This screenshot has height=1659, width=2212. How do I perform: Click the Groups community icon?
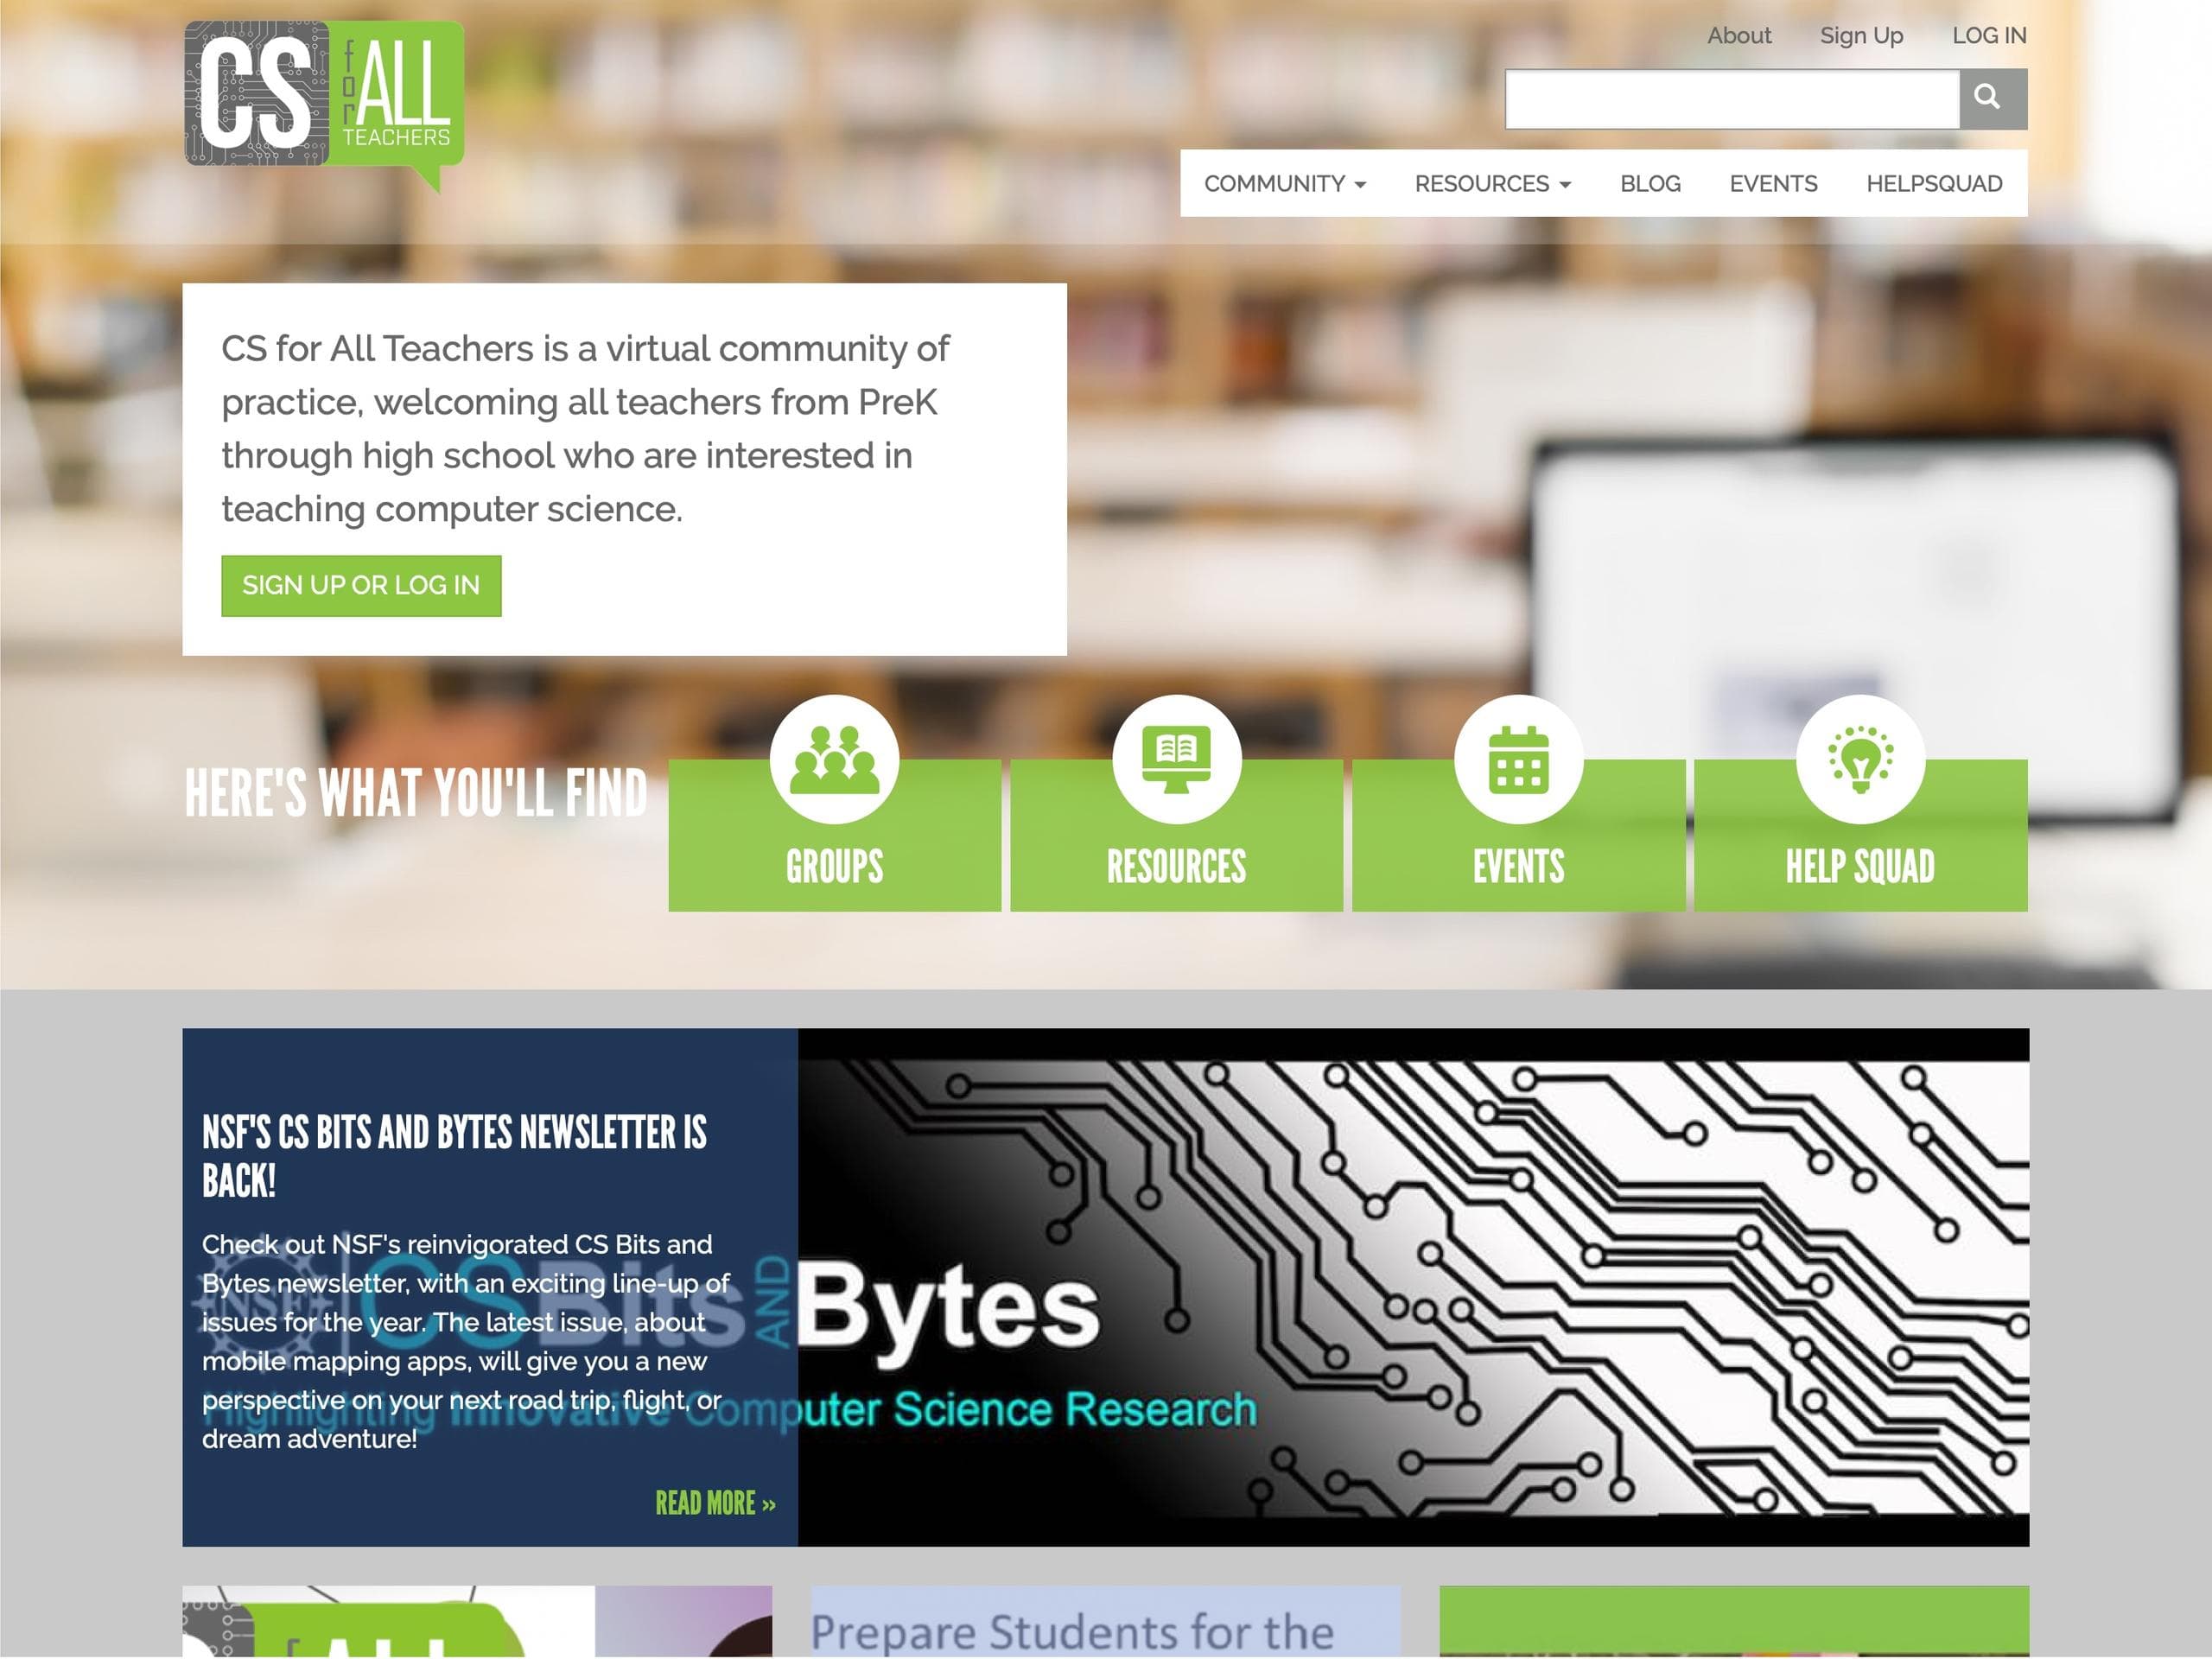(x=835, y=758)
